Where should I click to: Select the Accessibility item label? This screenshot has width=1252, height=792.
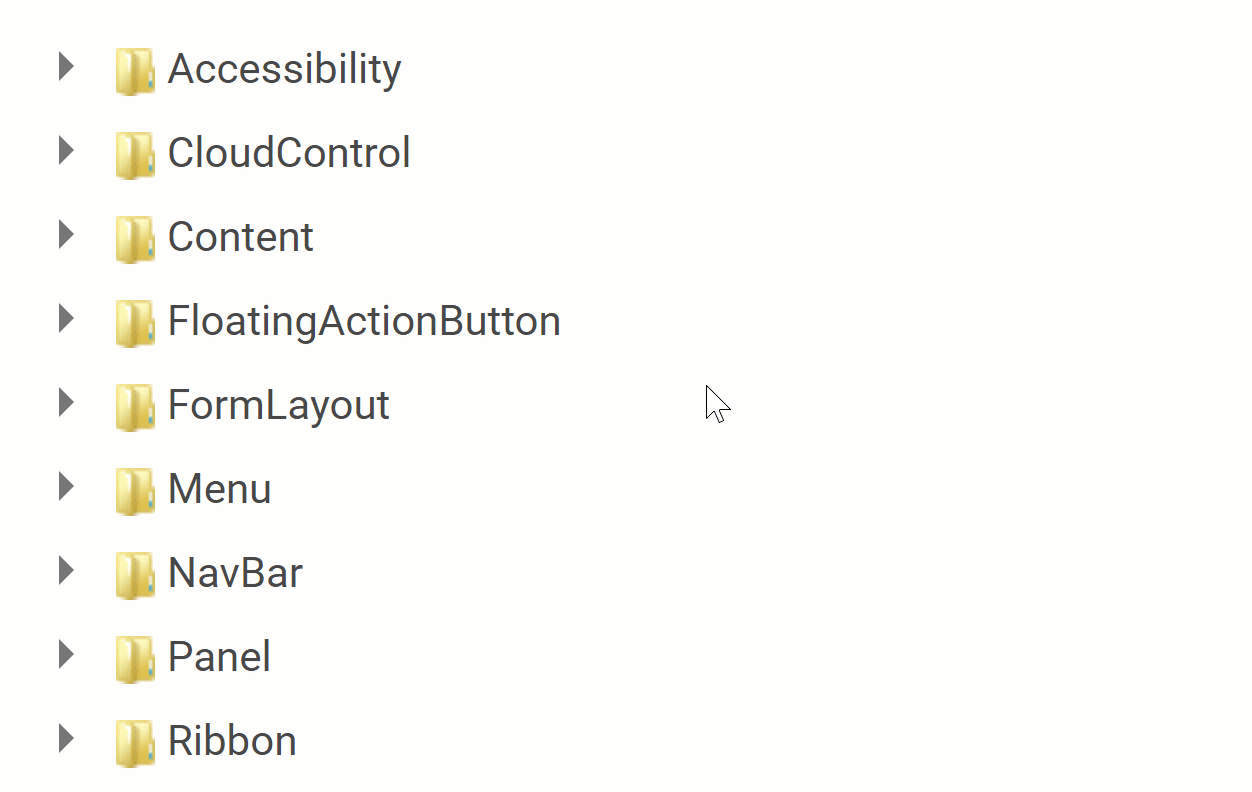coord(284,69)
